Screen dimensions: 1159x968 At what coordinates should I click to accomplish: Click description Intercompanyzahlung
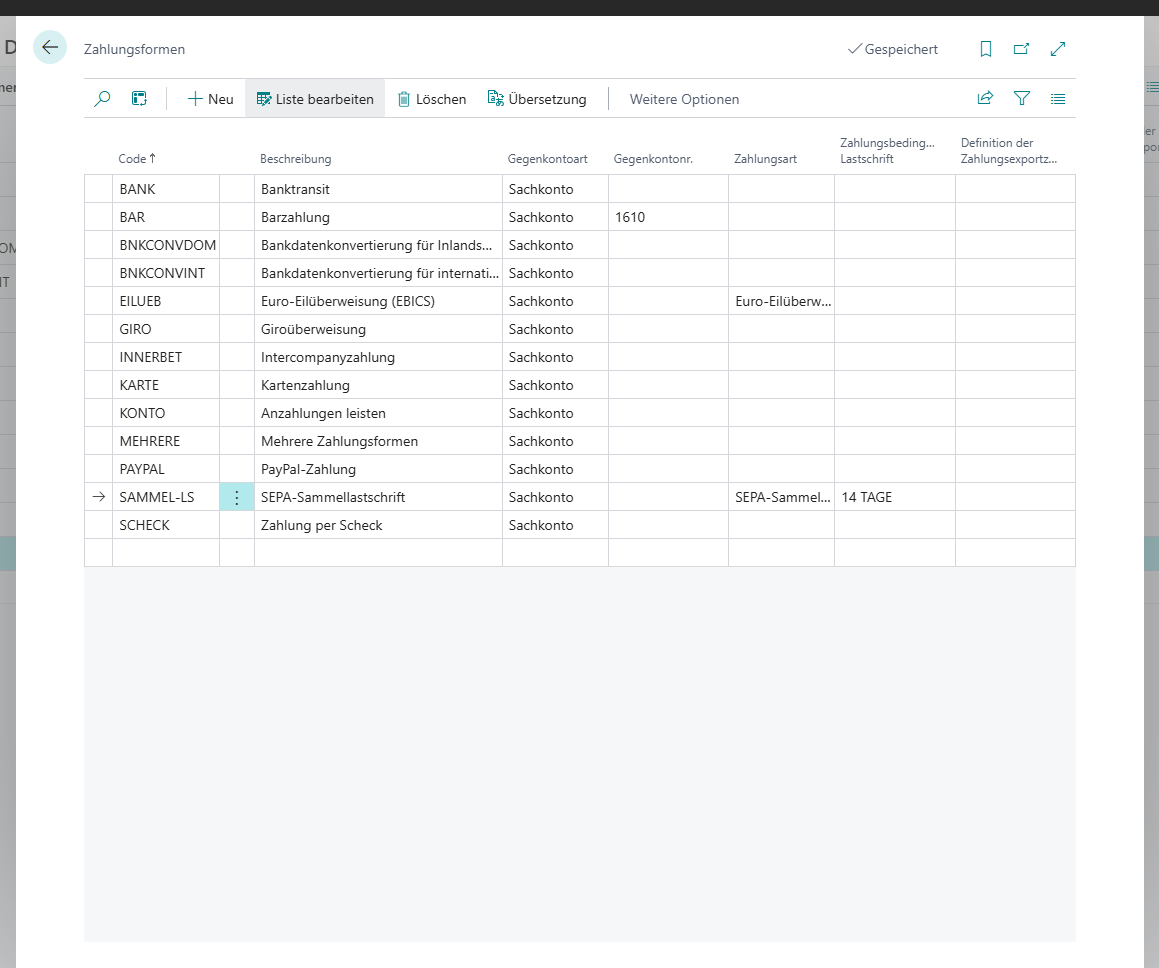click(x=378, y=358)
